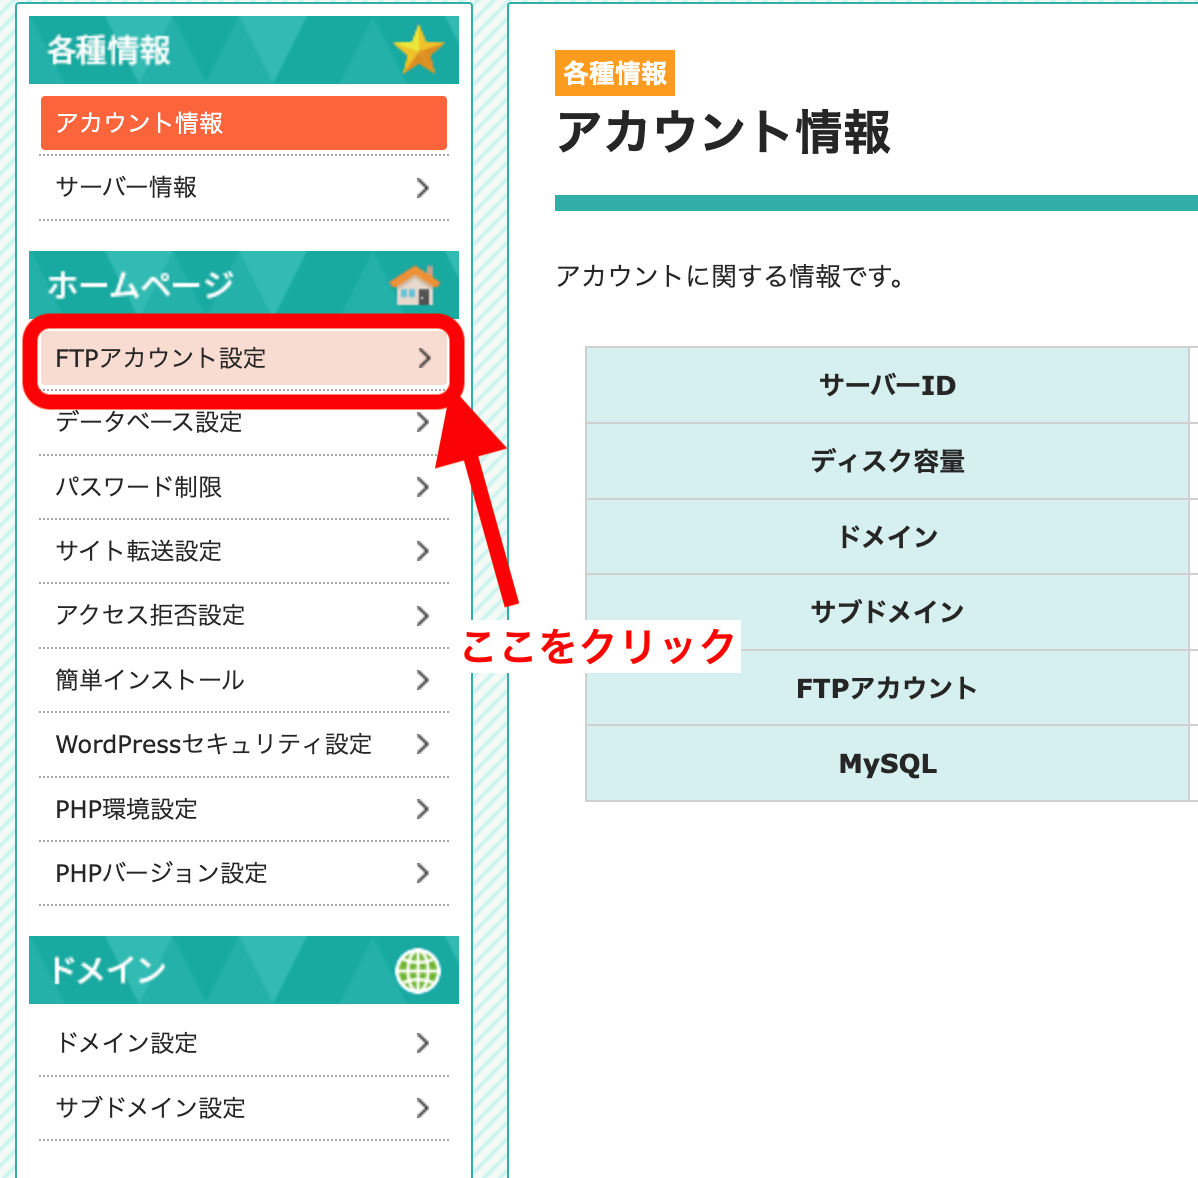Click the house icon on ホームページ header
The image size is (1198, 1178).
tap(415, 283)
